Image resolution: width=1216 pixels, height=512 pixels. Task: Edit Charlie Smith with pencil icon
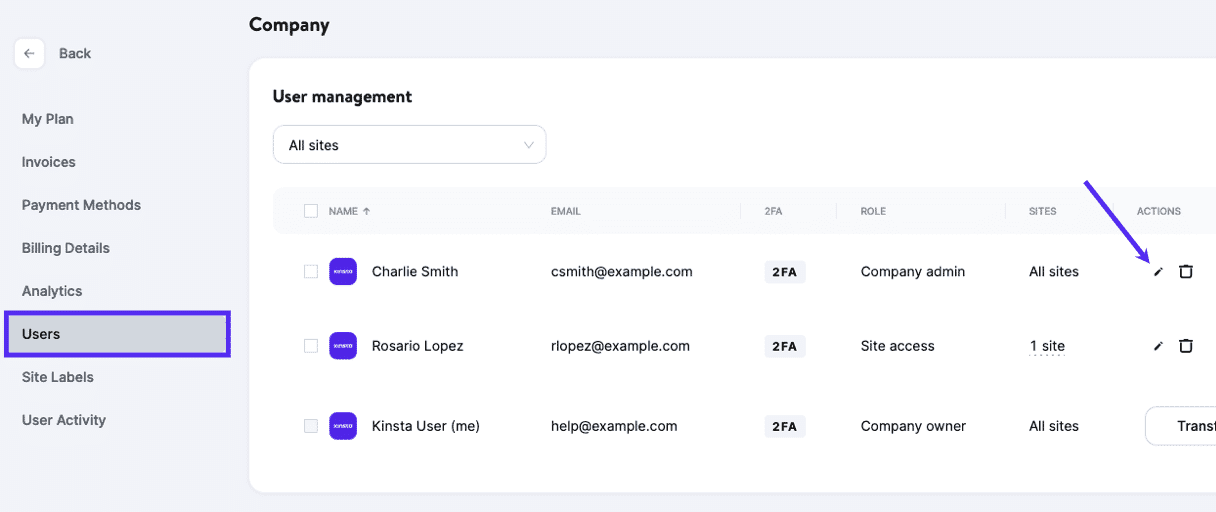click(x=1158, y=272)
